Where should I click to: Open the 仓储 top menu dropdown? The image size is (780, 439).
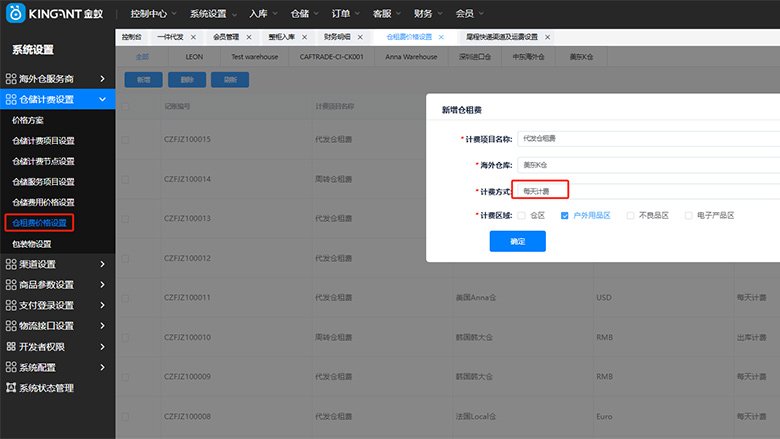[304, 14]
